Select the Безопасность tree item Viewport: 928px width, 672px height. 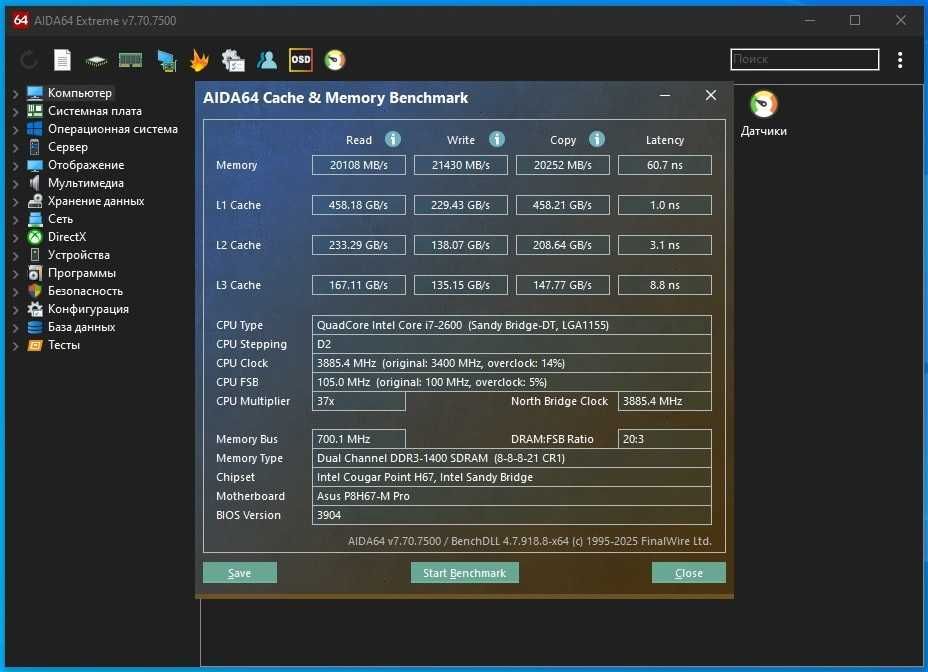pos(85,291)
